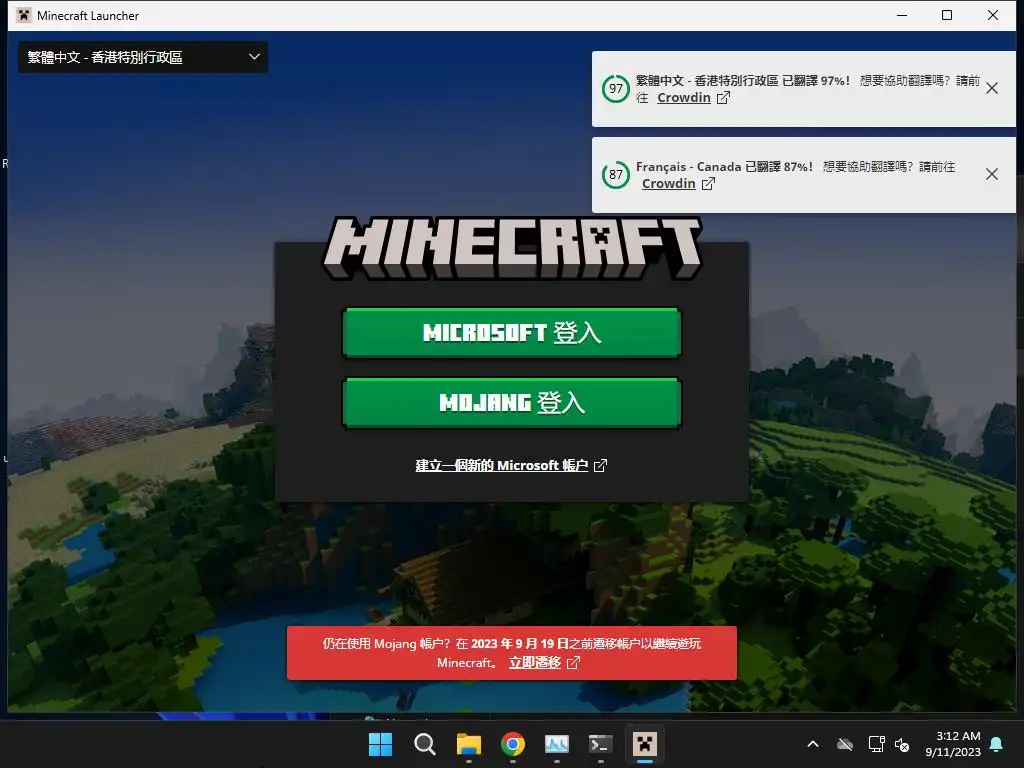Show hidden system tray icons
1024x768 pixels.
(x=813, y=744)
